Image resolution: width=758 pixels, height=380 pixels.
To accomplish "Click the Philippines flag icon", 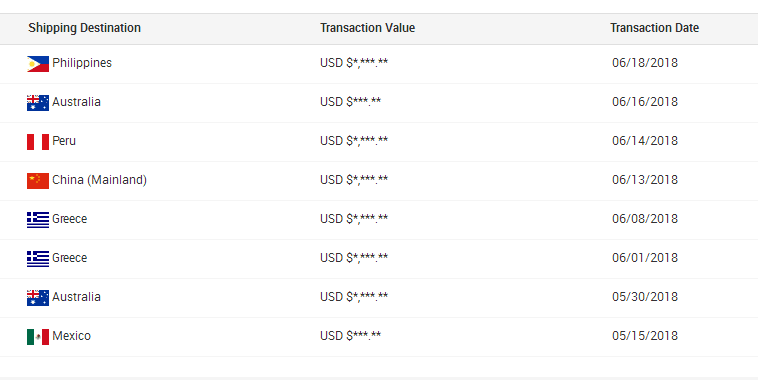I will (38, 64).
